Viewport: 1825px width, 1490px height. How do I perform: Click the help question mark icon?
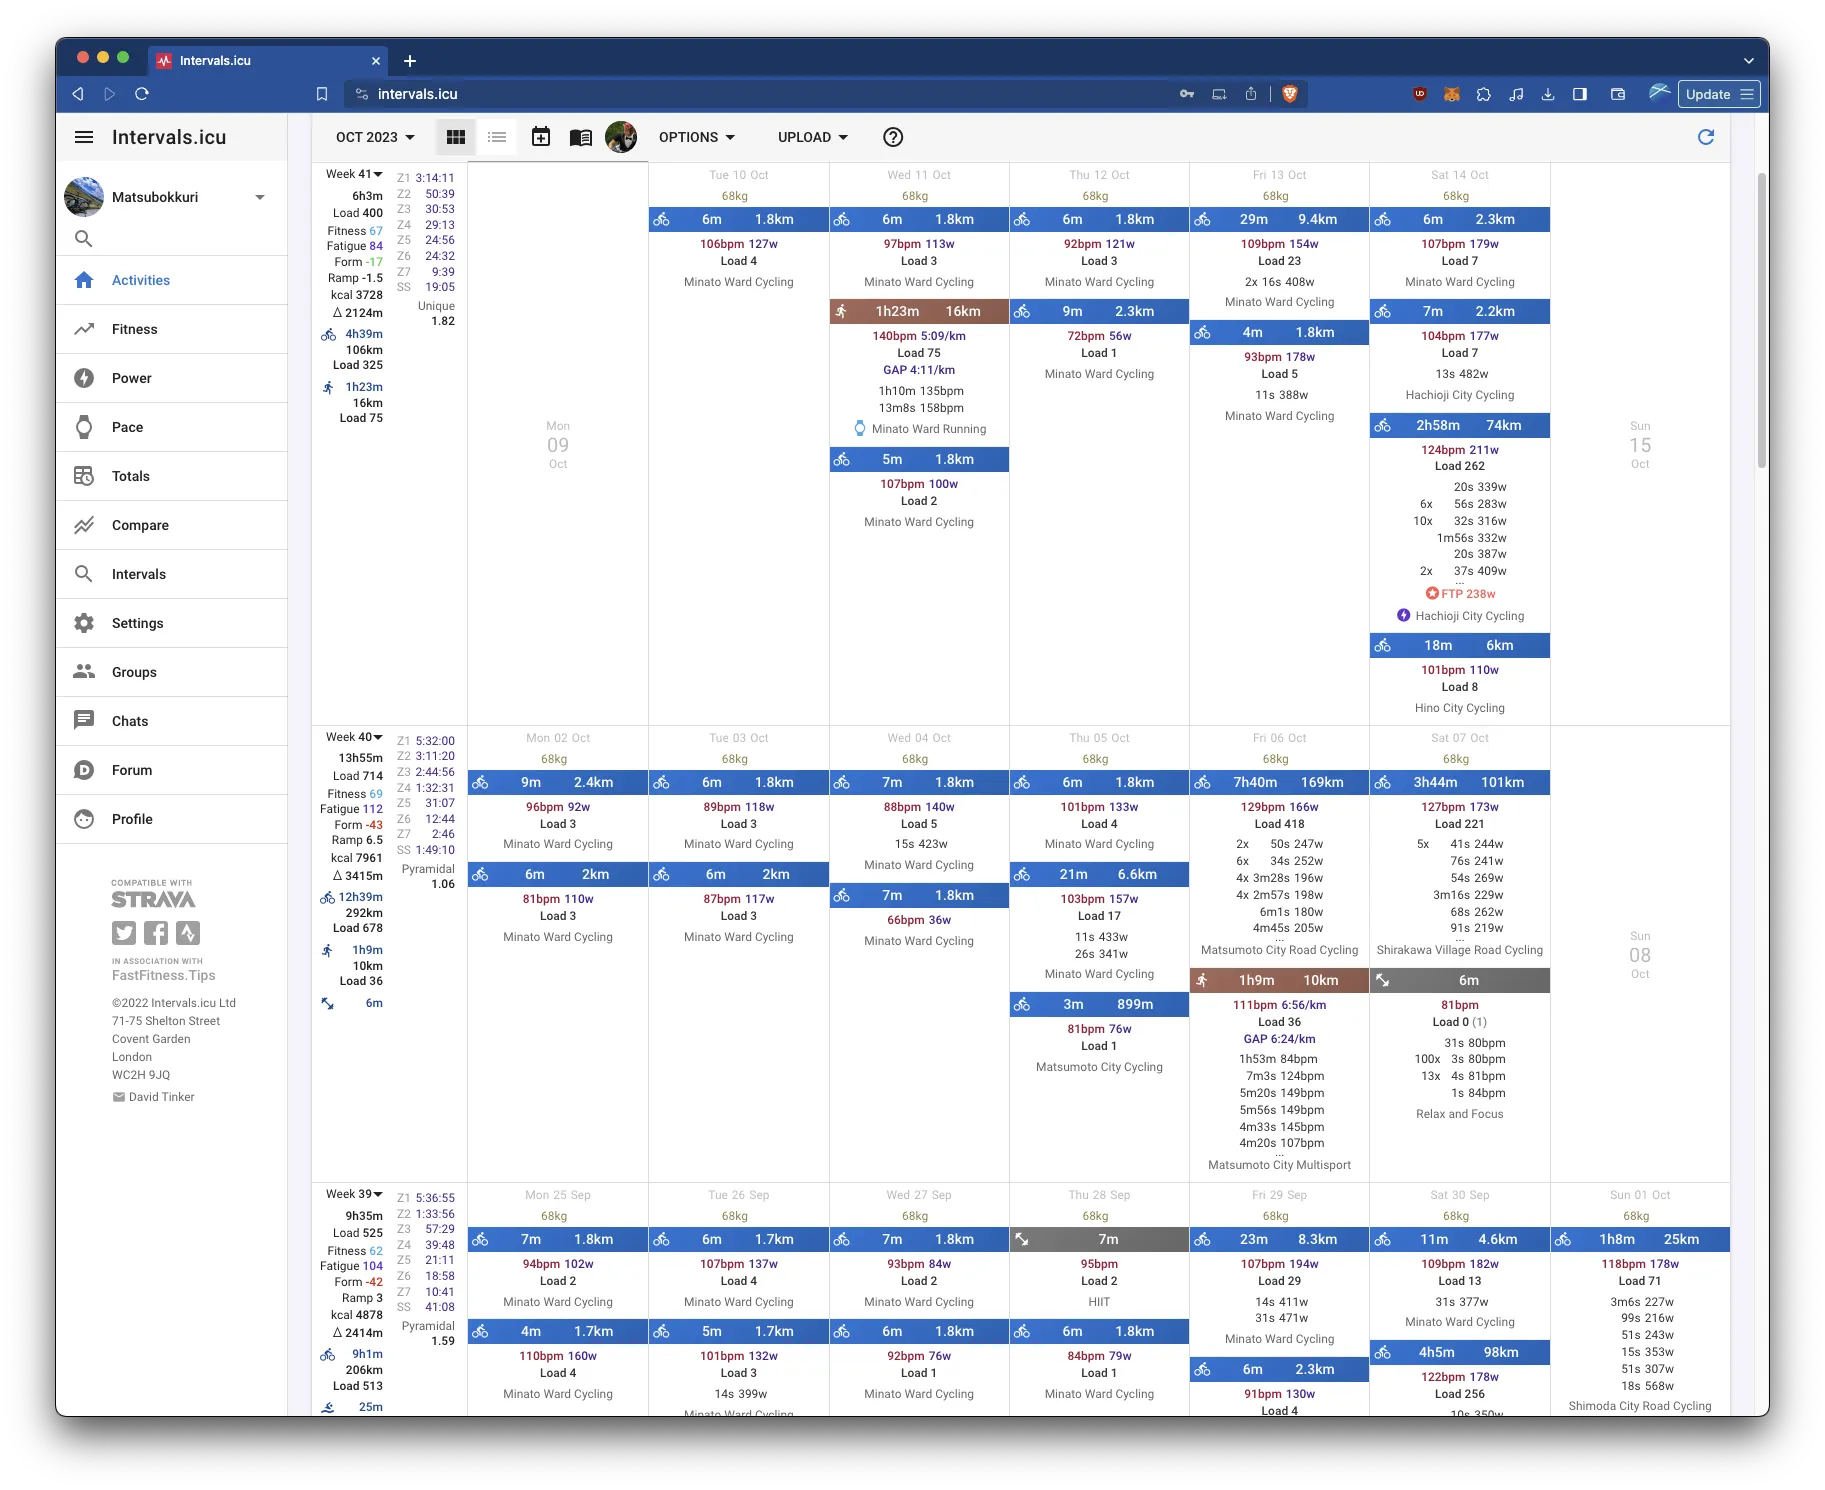coord(893,137)
